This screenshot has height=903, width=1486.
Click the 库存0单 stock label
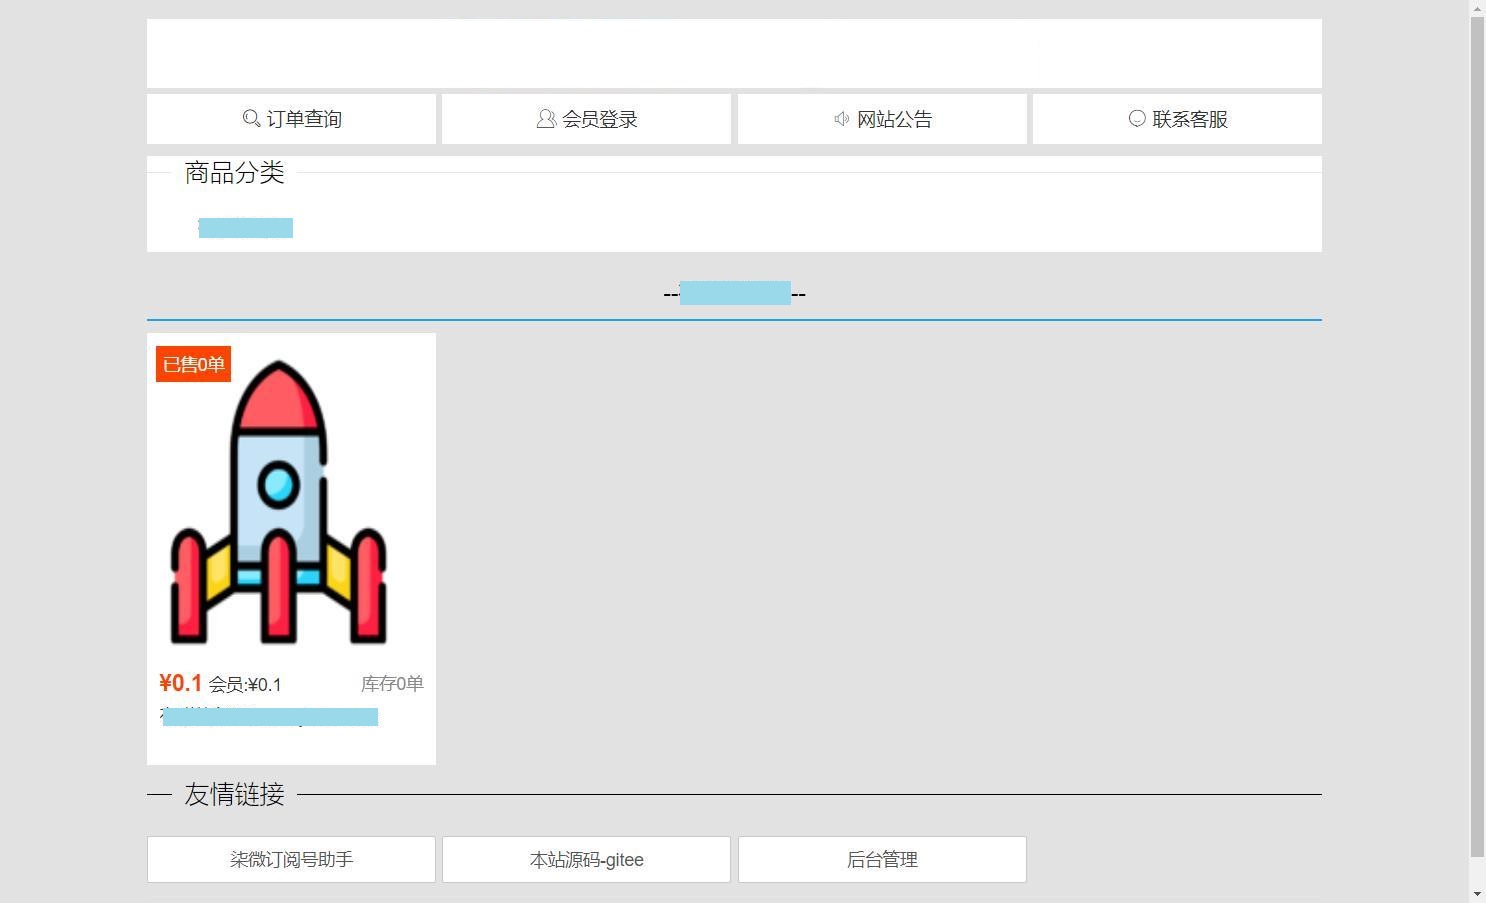tap(392, 684)
